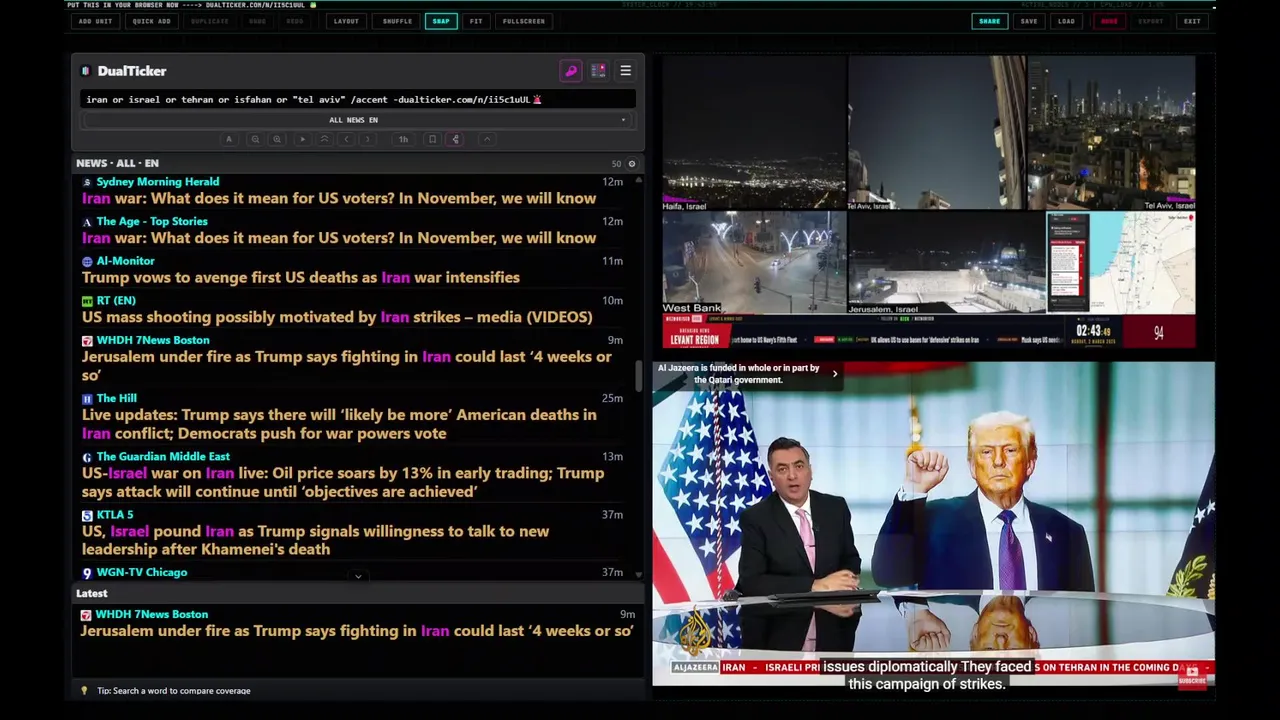Click news scrollbar down arrow
This screenshot has width=1280, height=720.
coord(638,574)
